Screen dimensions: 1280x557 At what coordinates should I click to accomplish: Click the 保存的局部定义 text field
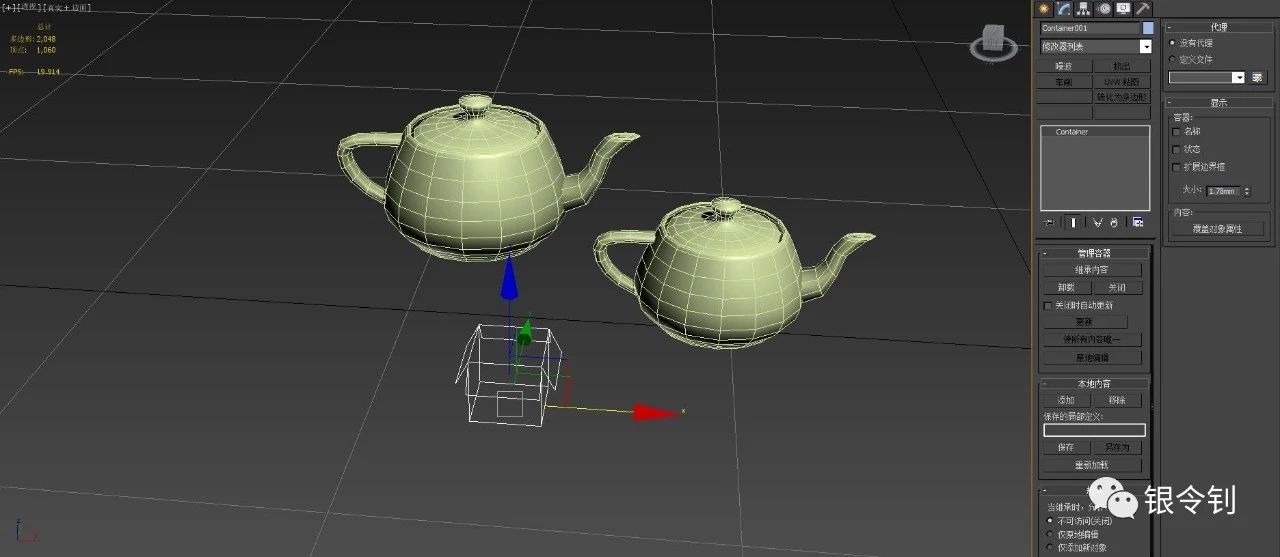click(x=1094, y=430)
